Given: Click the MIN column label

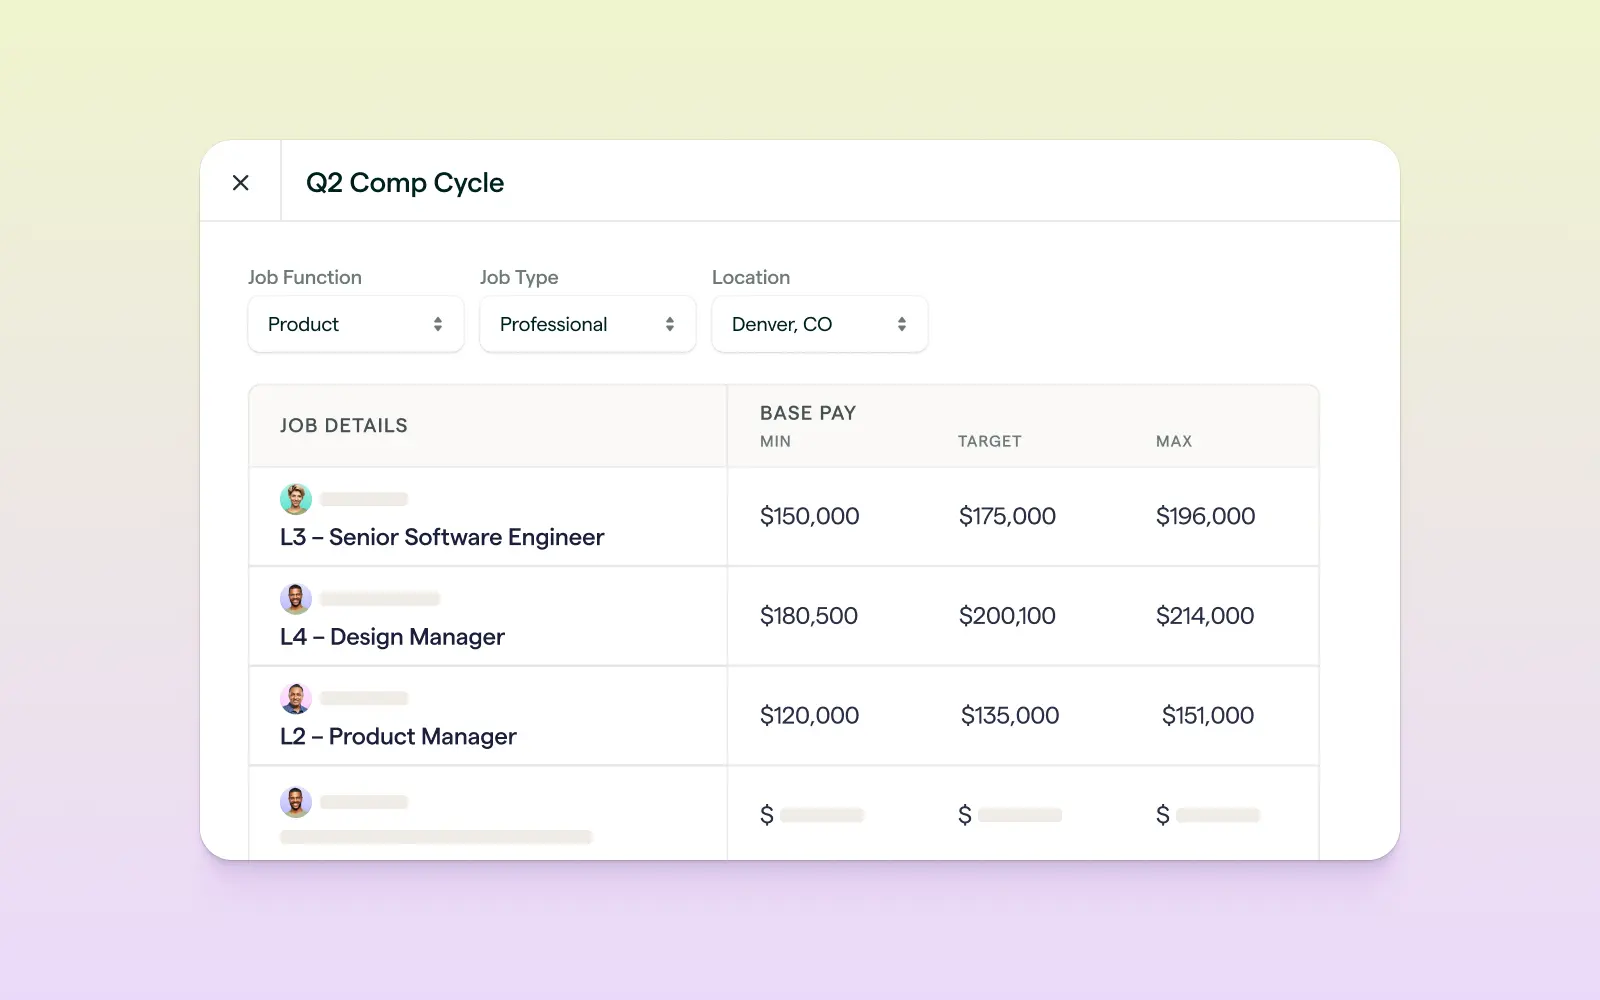Looking at the screenshot, I should (x=774, y=441).
